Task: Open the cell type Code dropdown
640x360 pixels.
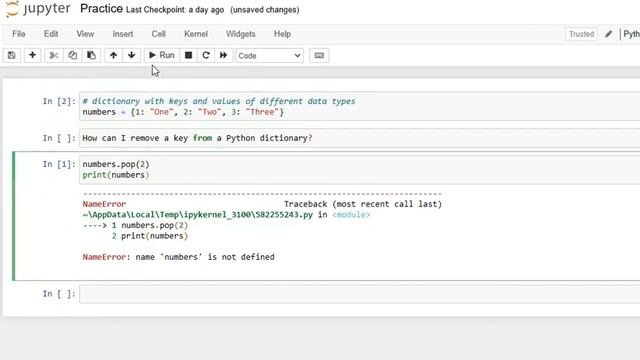Action: tap(269, 56)
